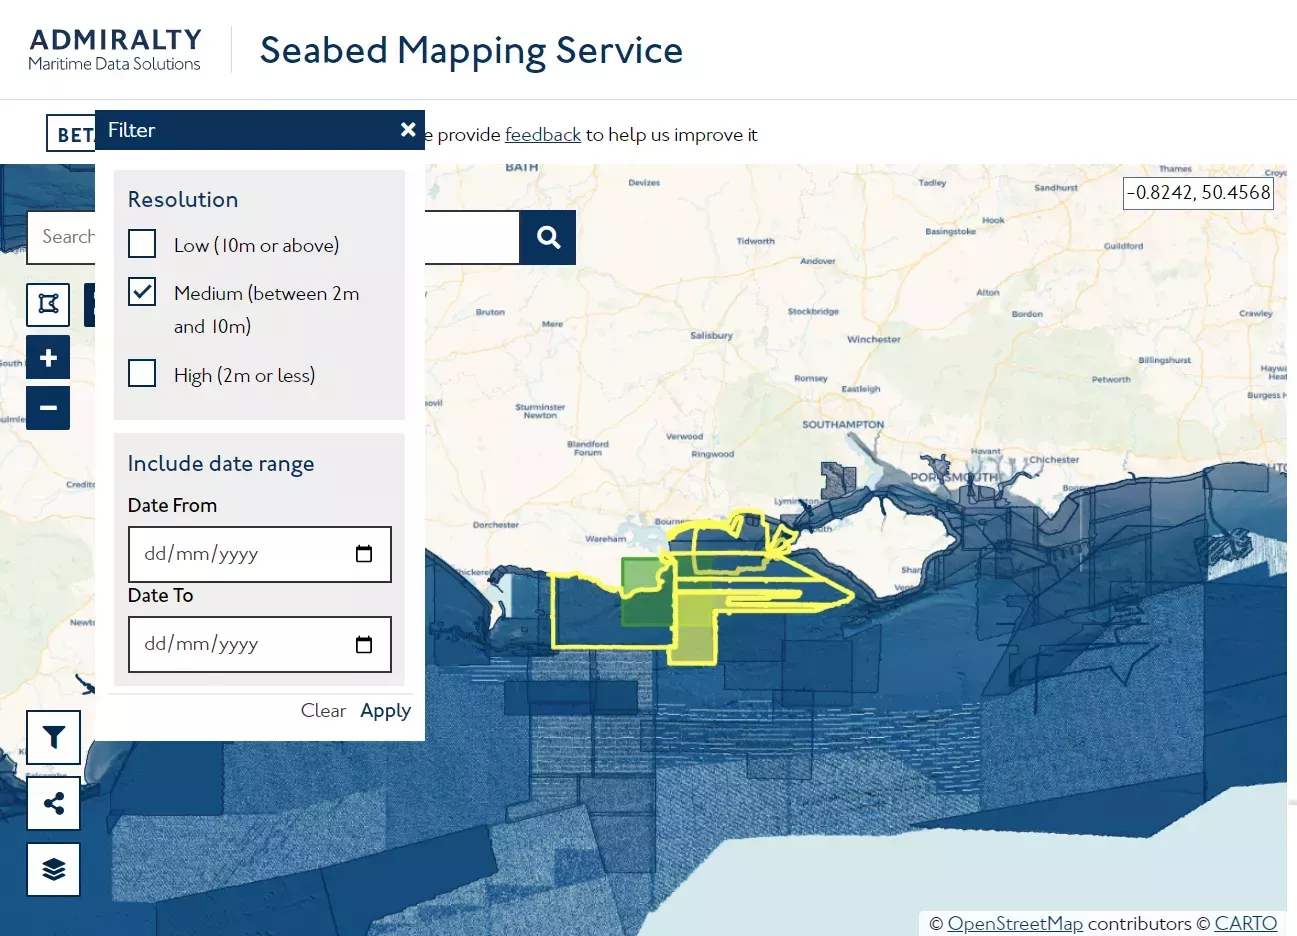Zoom in on the map

click(48, 358)
